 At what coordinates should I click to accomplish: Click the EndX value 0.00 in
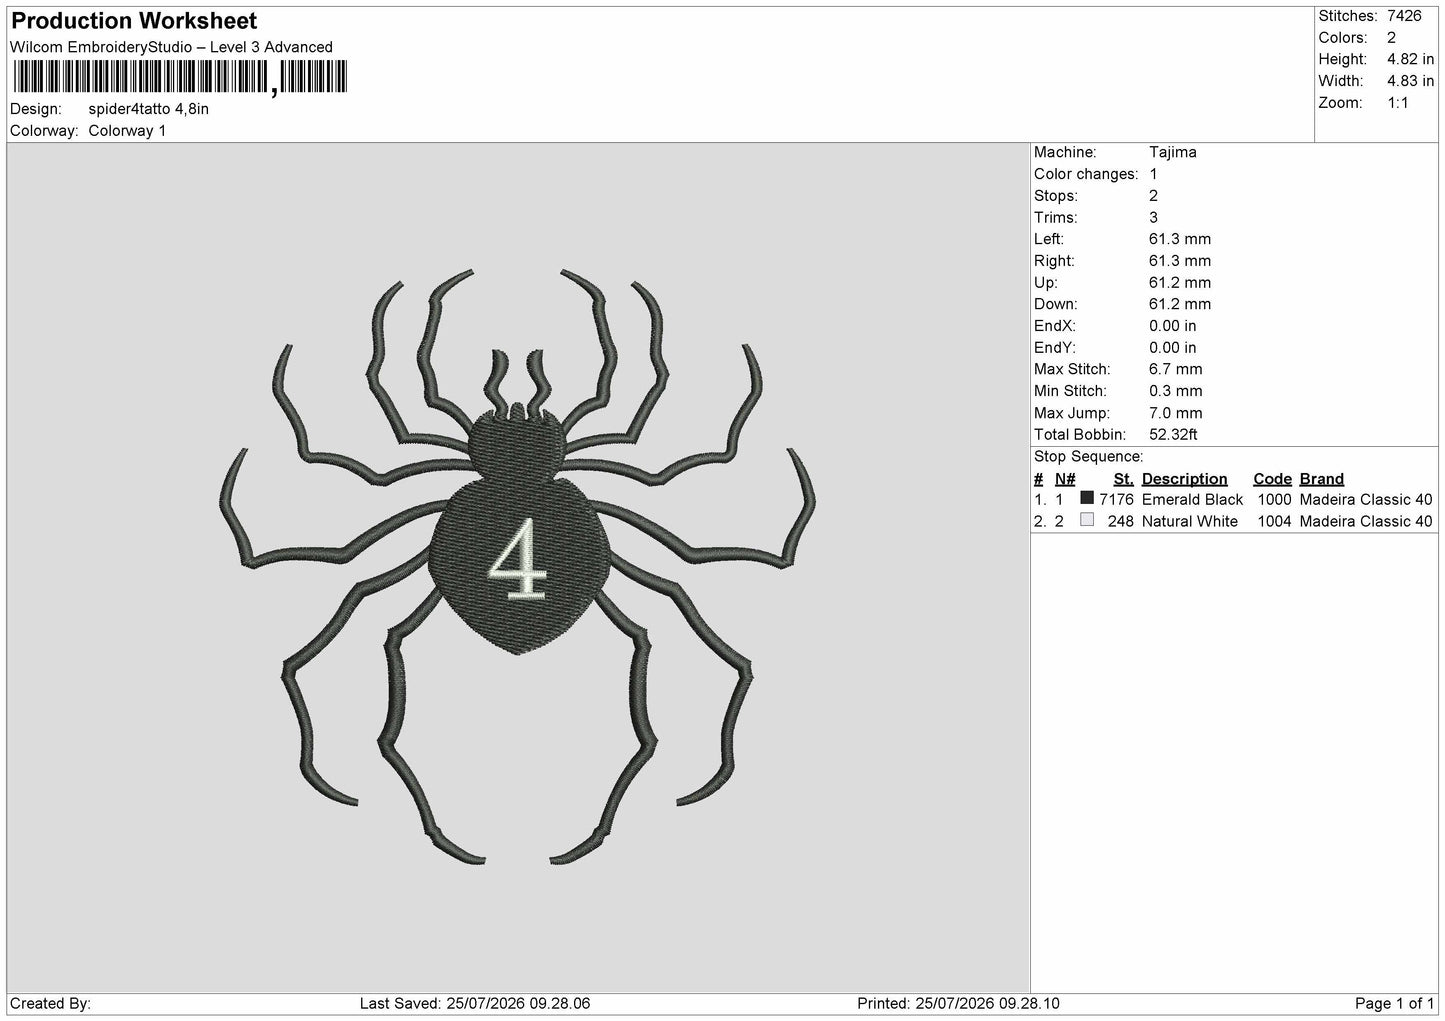(x=1172, y=326)
